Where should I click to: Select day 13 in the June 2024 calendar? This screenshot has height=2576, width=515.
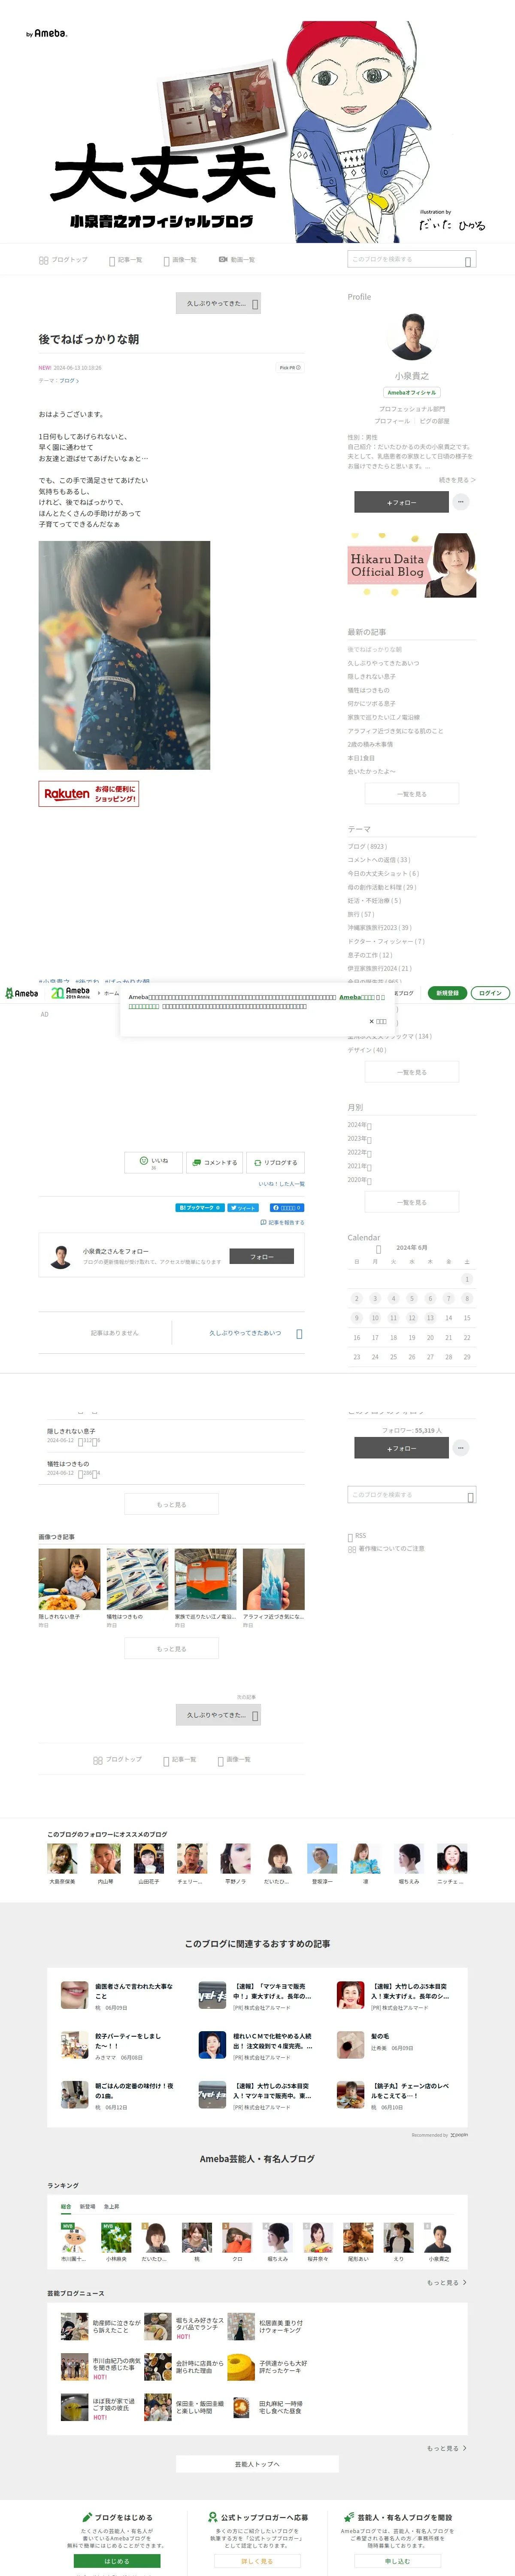pos(430,1318)
